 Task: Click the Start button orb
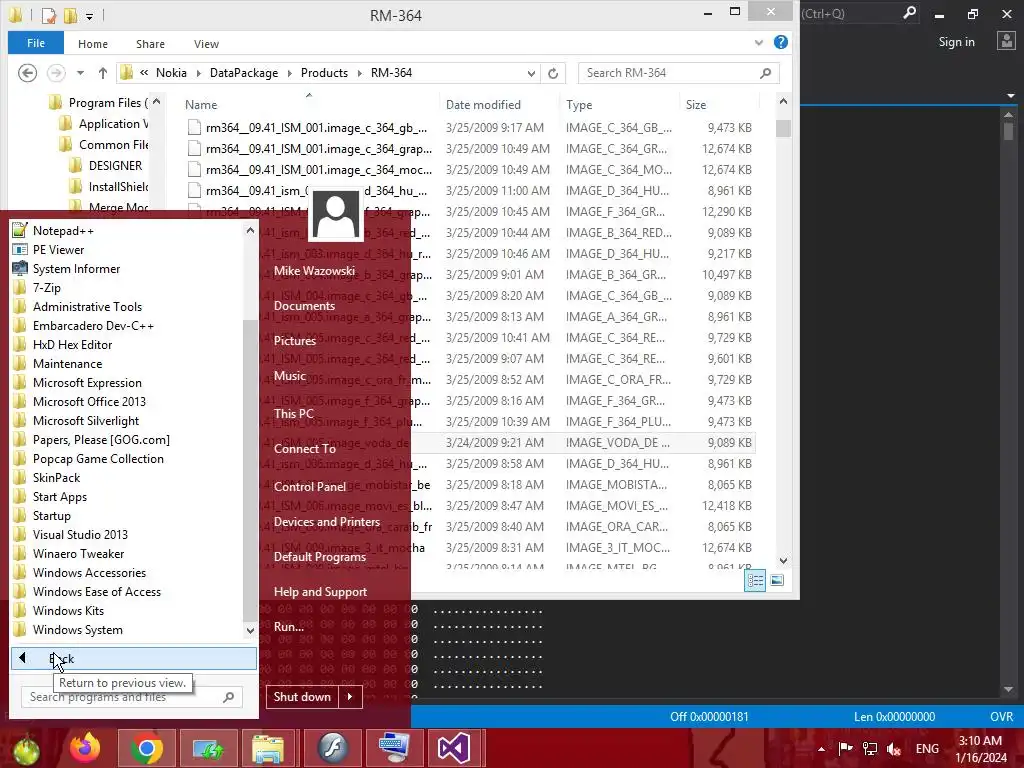(26, 749)
